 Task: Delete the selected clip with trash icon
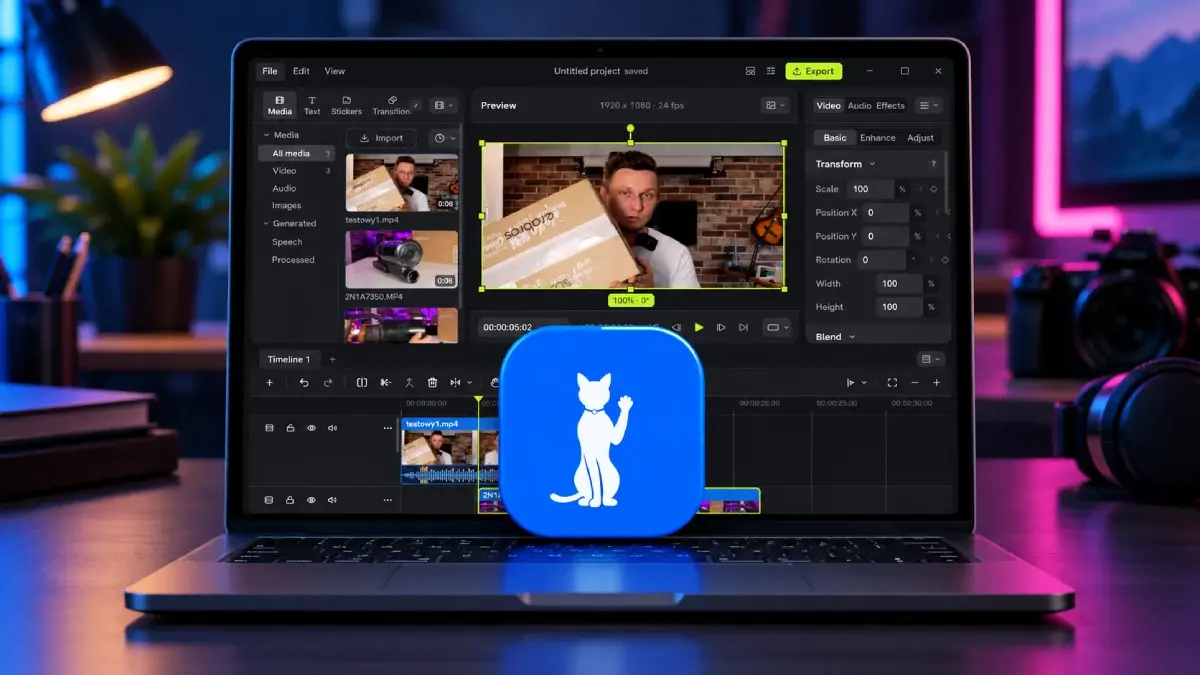click(x=432, y=383)
